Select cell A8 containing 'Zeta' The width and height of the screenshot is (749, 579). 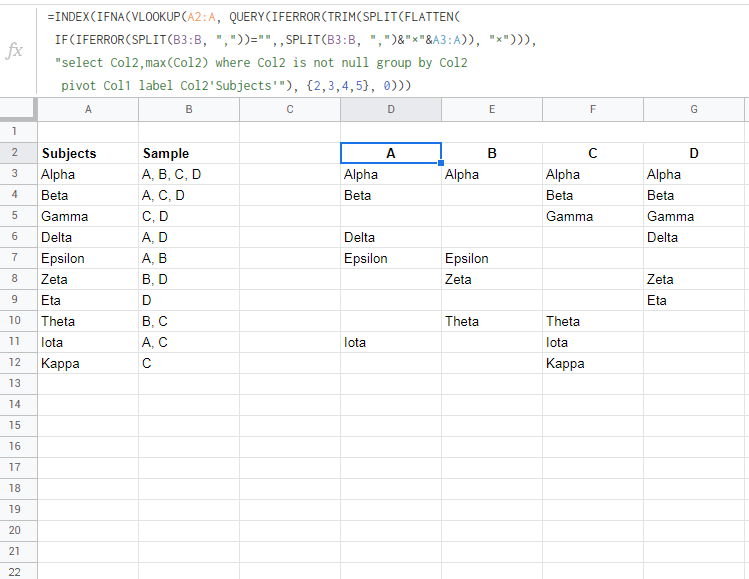pos(88,279)
